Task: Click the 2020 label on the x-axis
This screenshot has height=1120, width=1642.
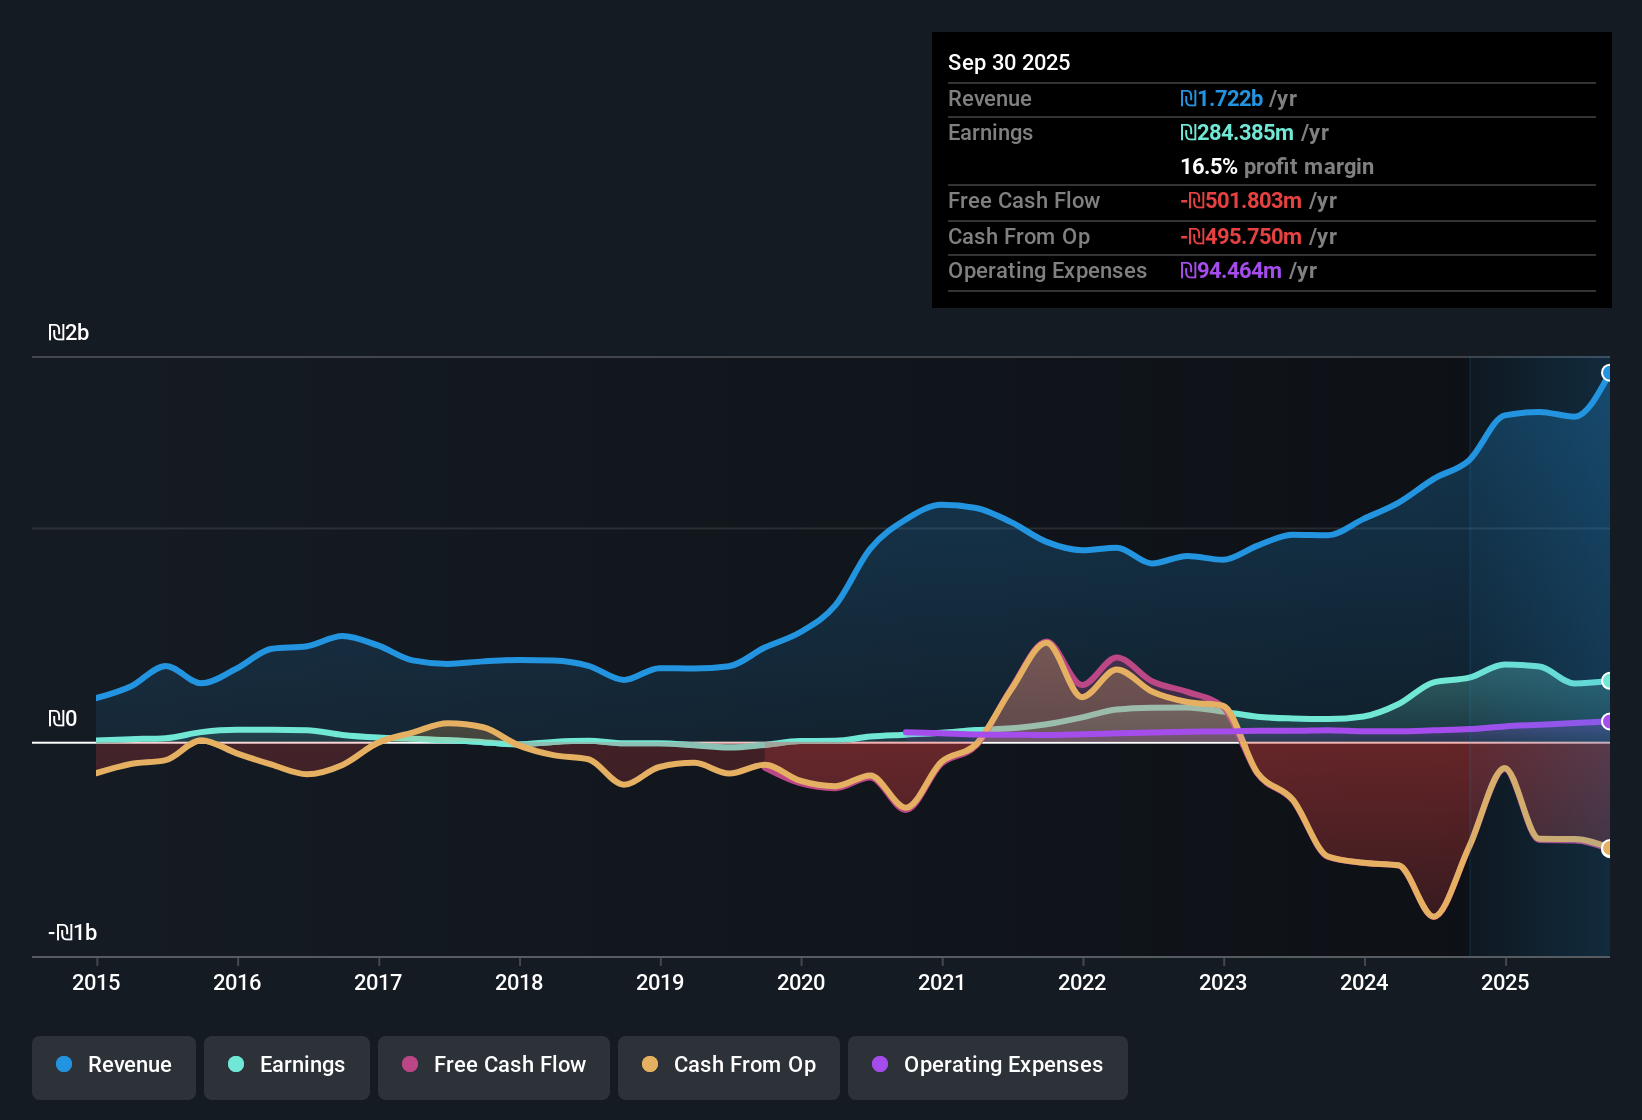Action: [x=801, y=983]
